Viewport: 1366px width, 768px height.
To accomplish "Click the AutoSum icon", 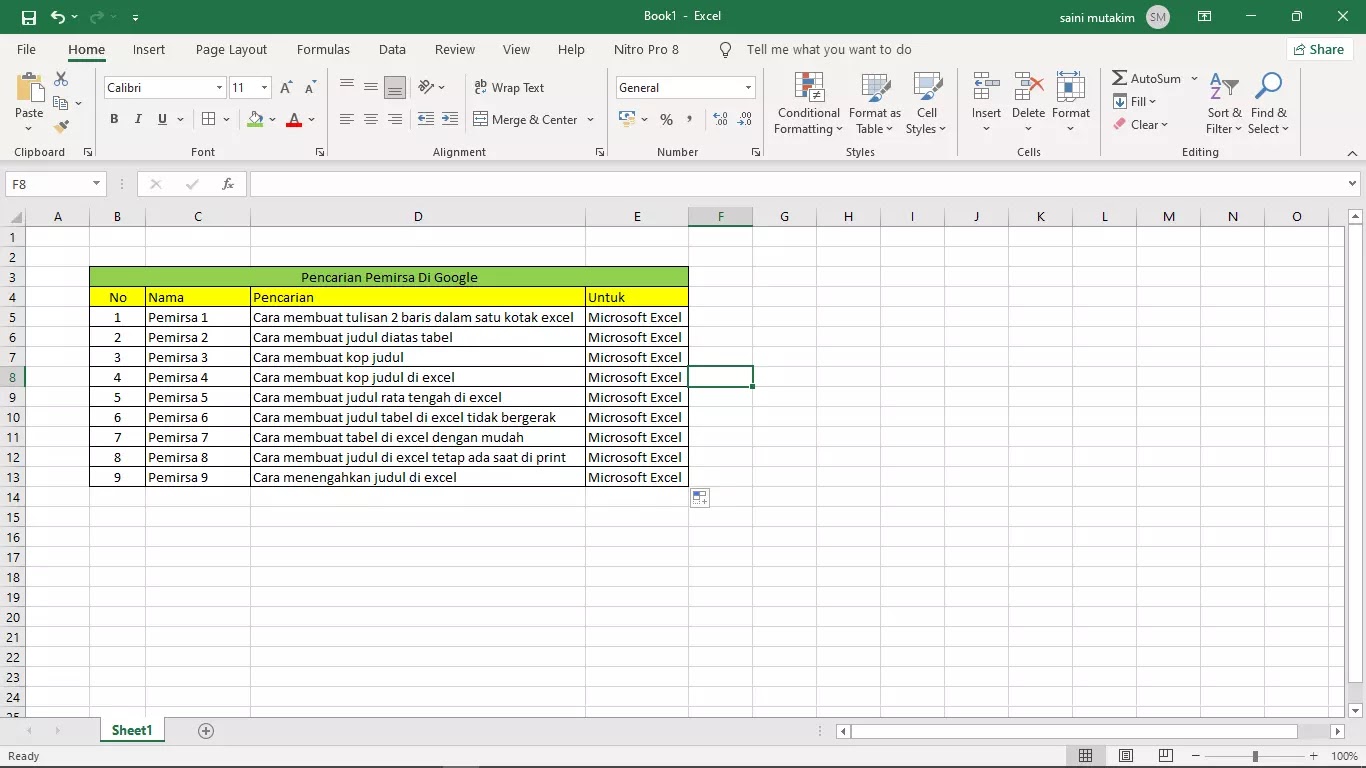I will pos(1122,78).
